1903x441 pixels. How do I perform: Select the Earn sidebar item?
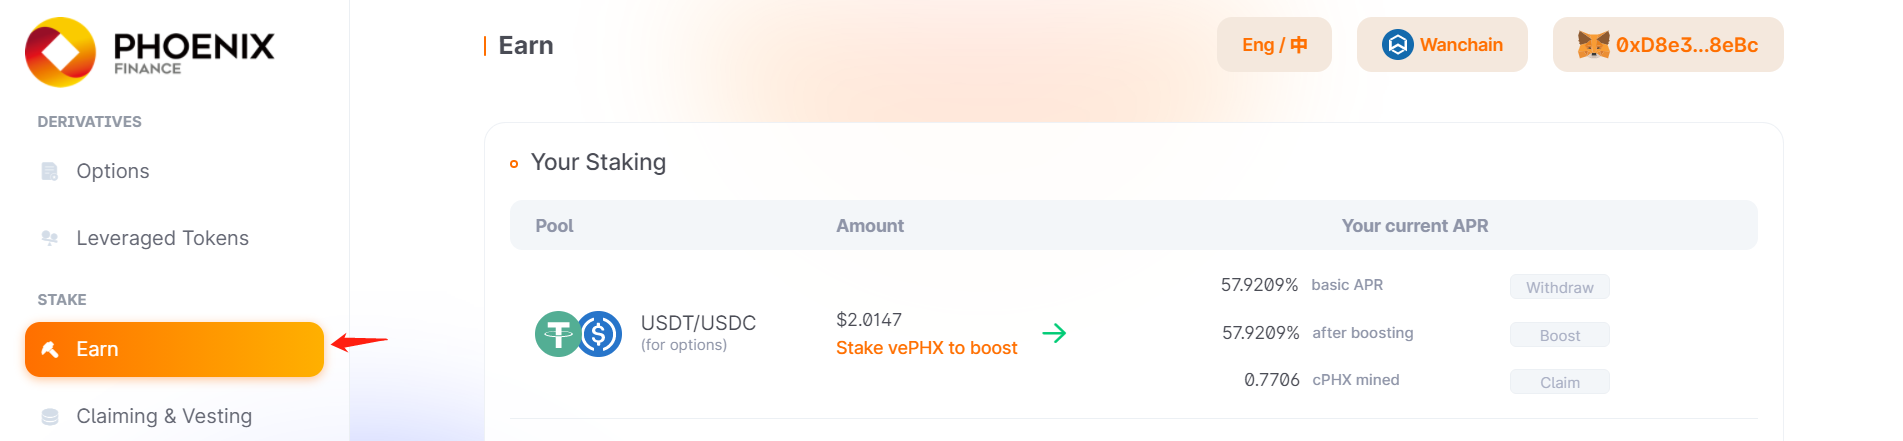(174, 349)
